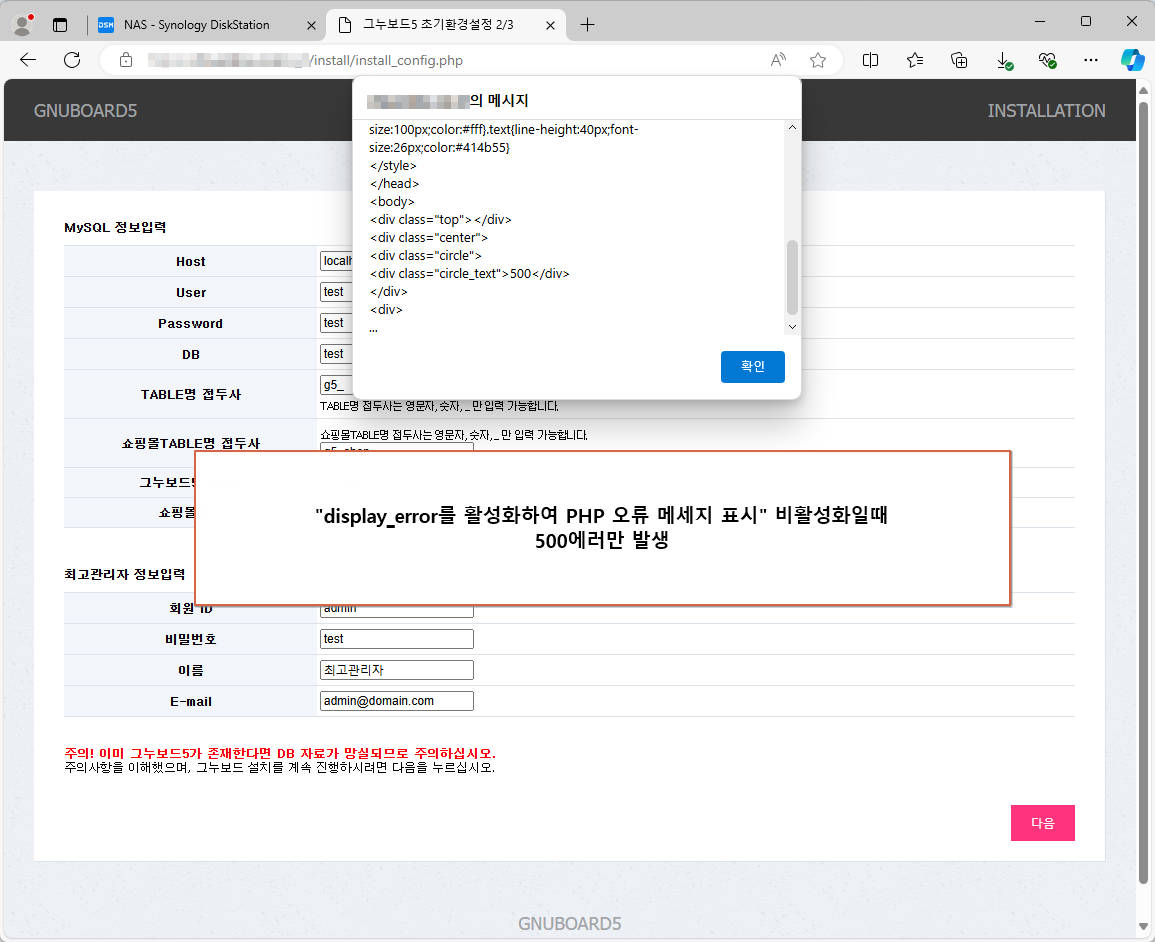Click the 쇼핑몰TABLE명 접두사 label
Screen dimensions: 1155x942
(x=191, y=443)
